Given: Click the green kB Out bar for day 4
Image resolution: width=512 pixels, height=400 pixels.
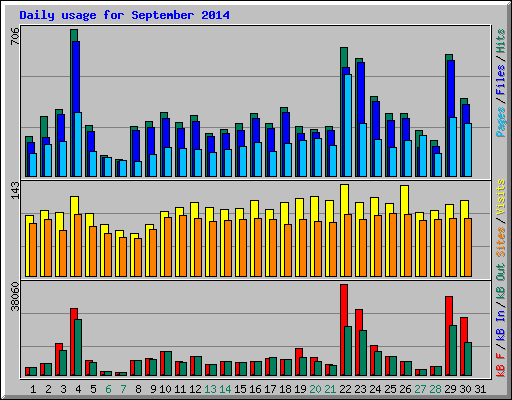Looking at the screenshot, I should point(78,347).
